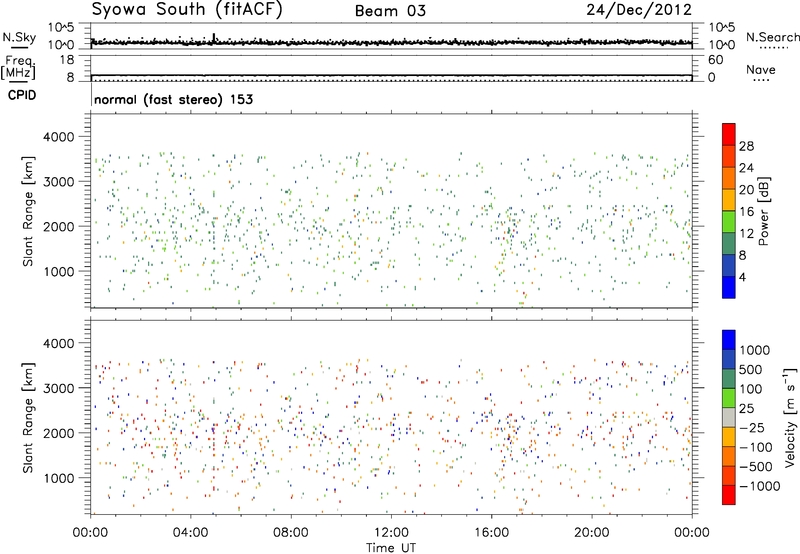Pick the light green 25–100 velocity segment

click(x=729, y=399)
